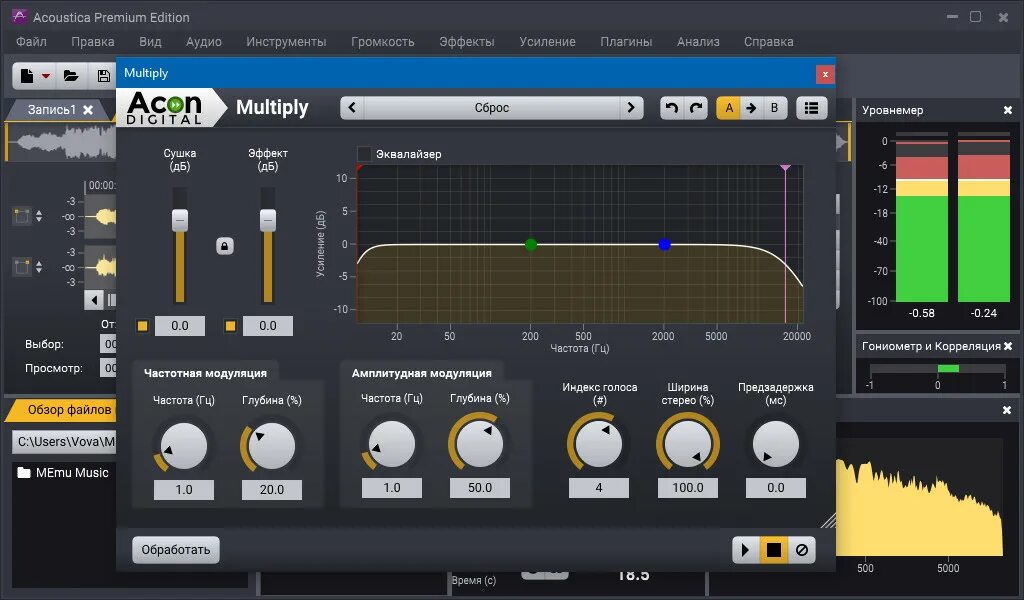Screen dimensions: 1024x600
Task: Click the 100.0 stereo width field
Action: tap(688, 488)
